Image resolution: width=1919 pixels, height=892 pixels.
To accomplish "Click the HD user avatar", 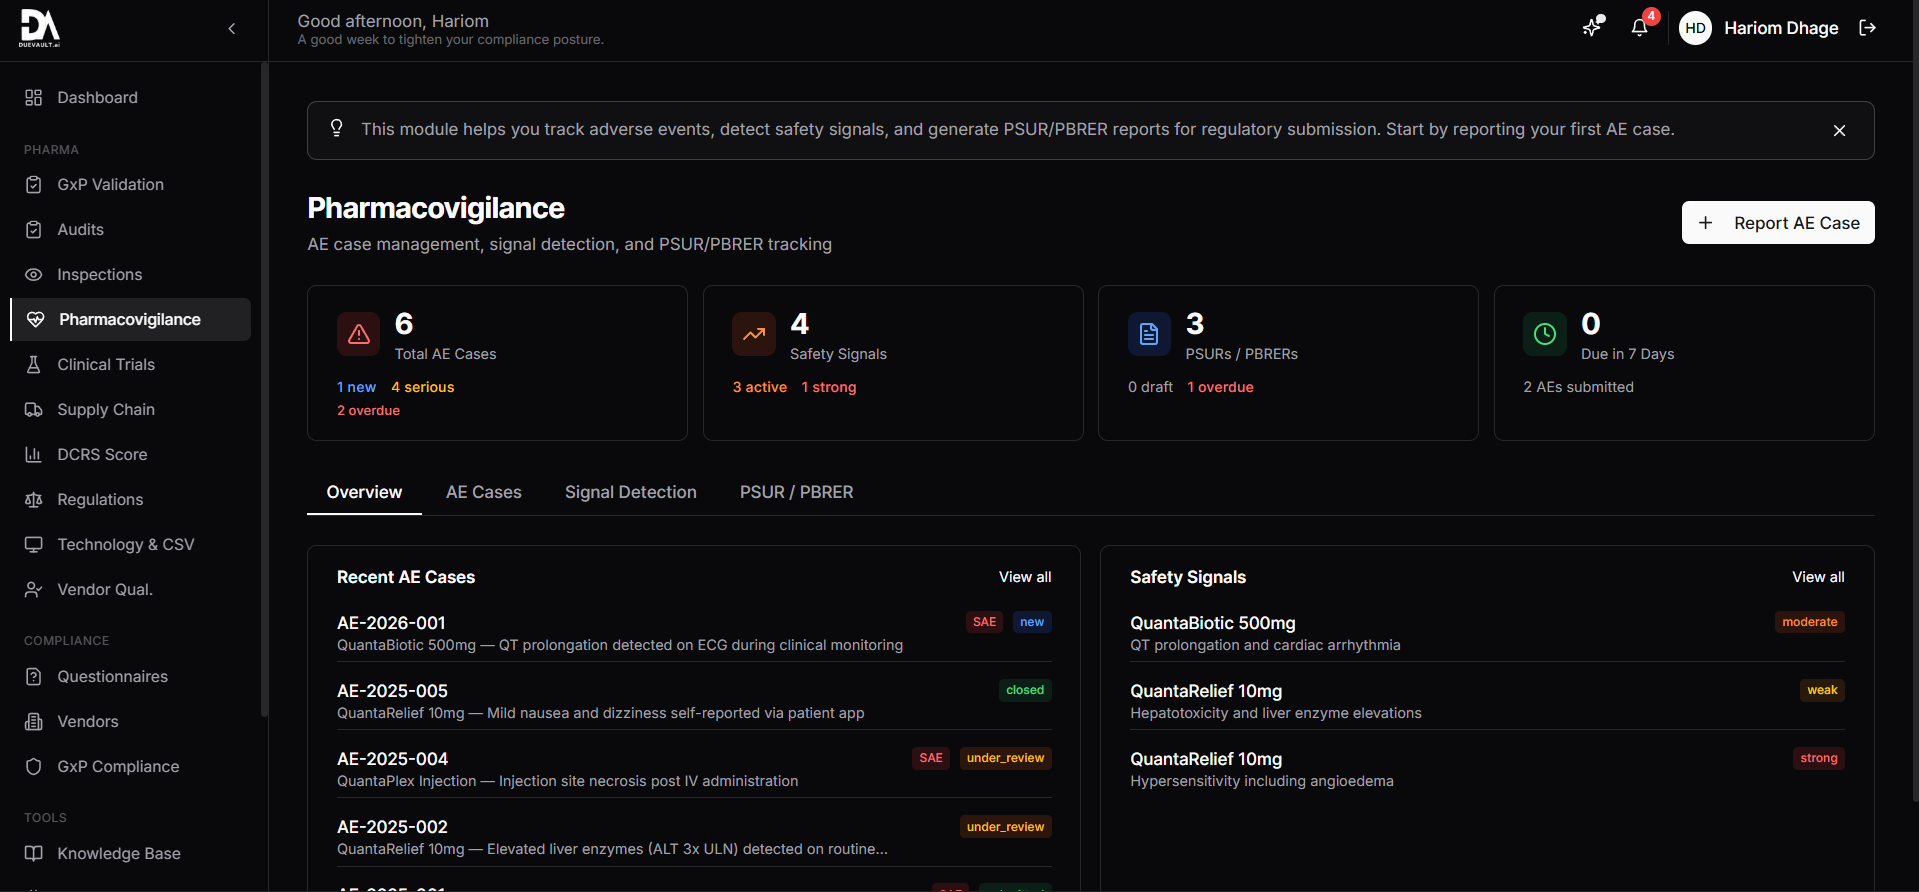I will click(1695, 28).
